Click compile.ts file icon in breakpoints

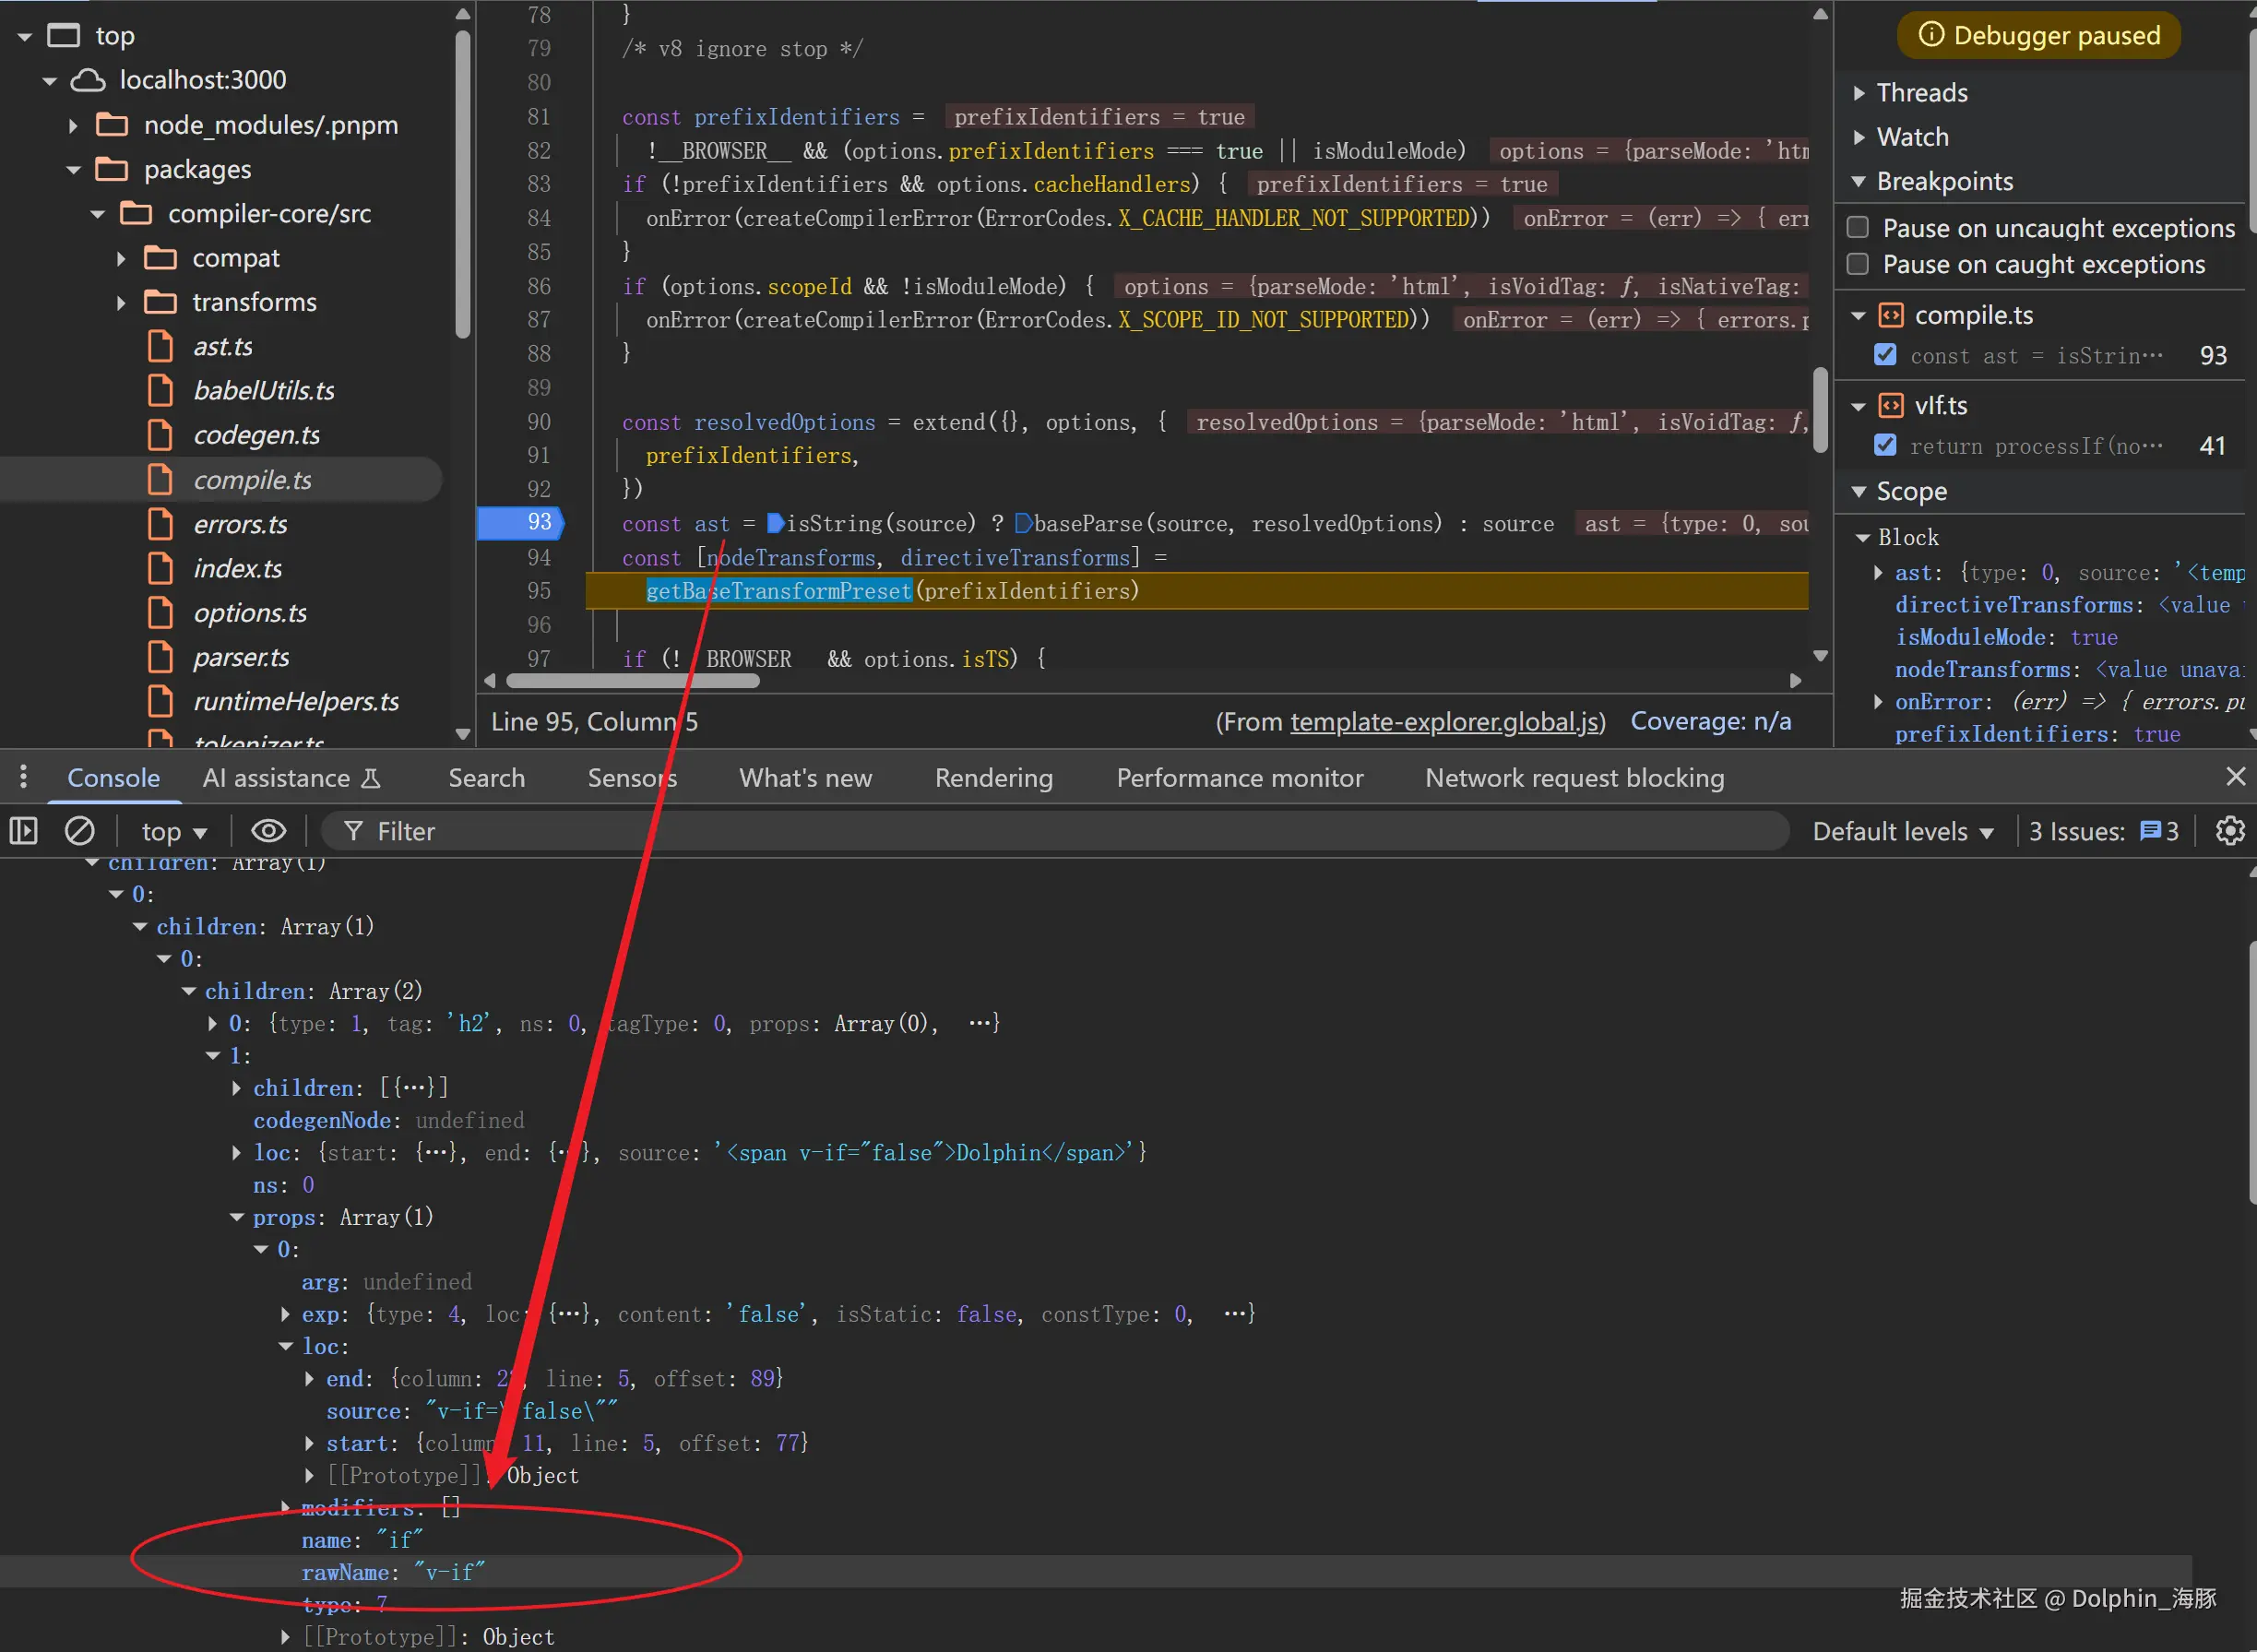tap(1890, 315)
